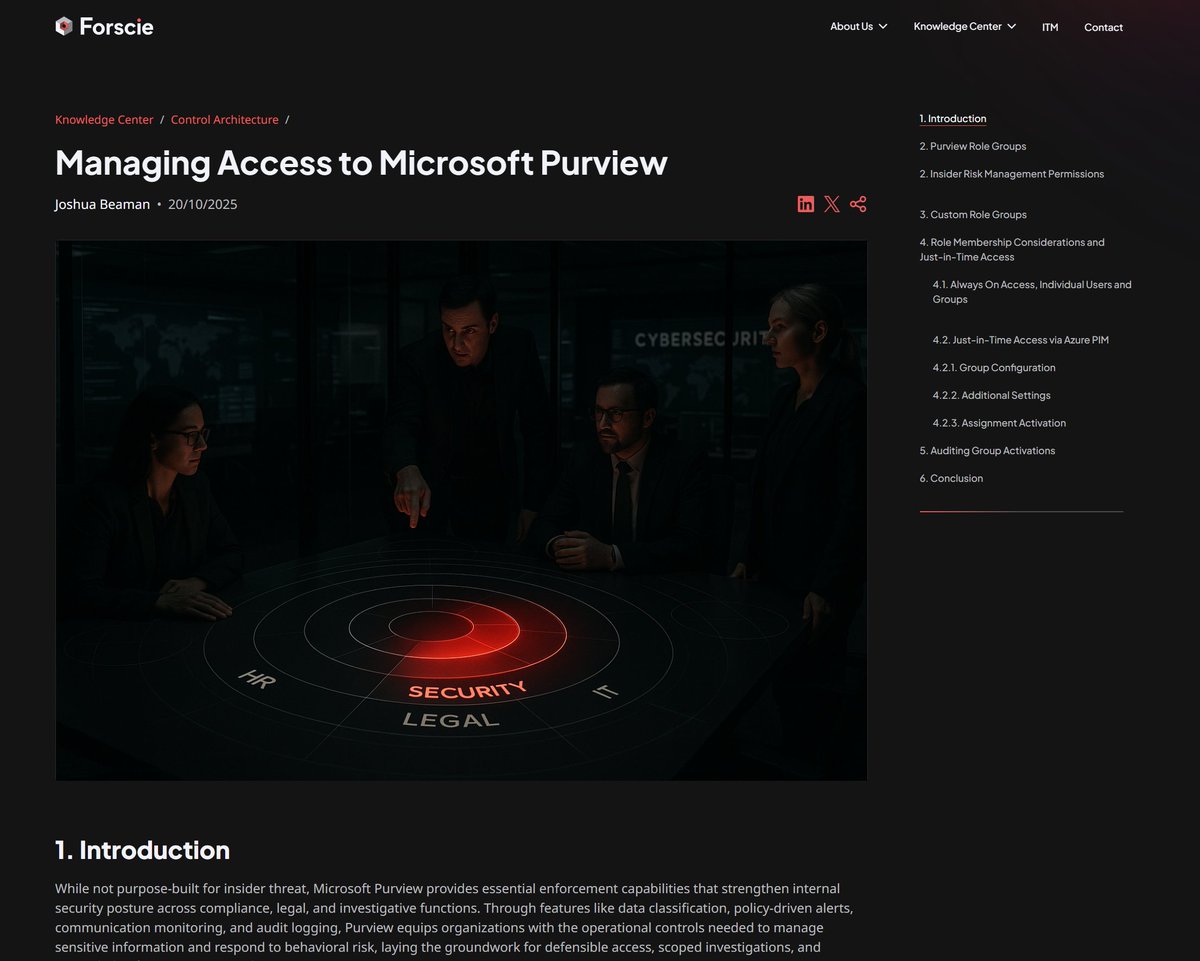The height and width of the screenshot is (961, 1200).
Task: Share the article on X
Action: coord(832,203)
